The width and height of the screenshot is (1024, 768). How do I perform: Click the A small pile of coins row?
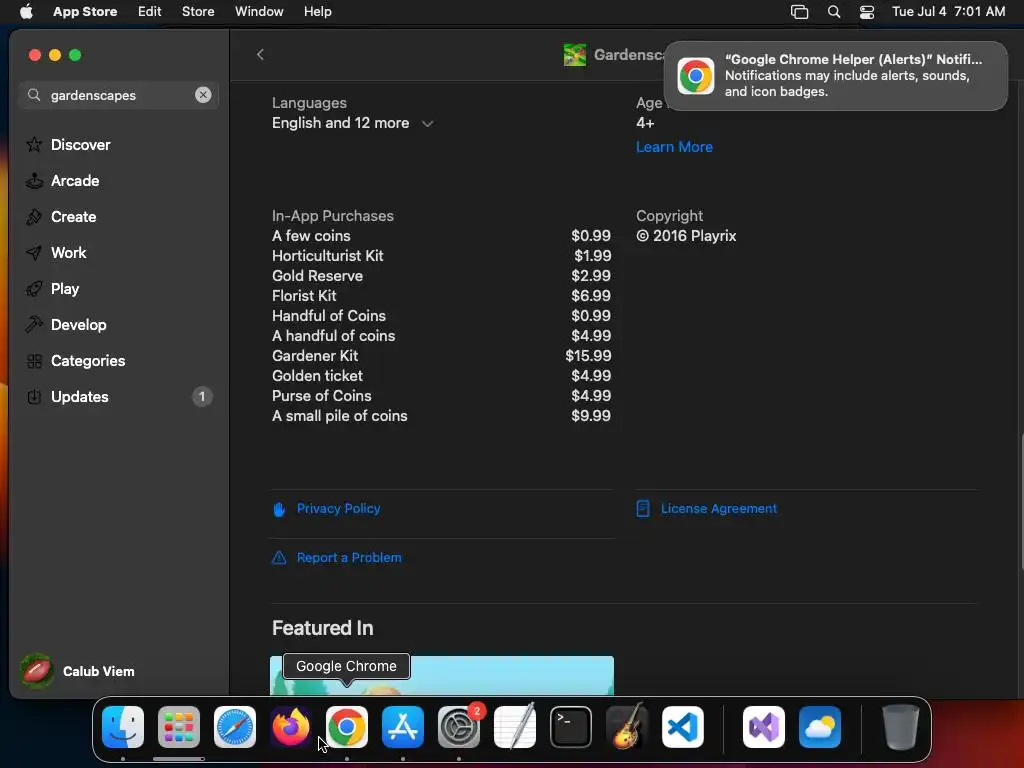tap(441, 415)
